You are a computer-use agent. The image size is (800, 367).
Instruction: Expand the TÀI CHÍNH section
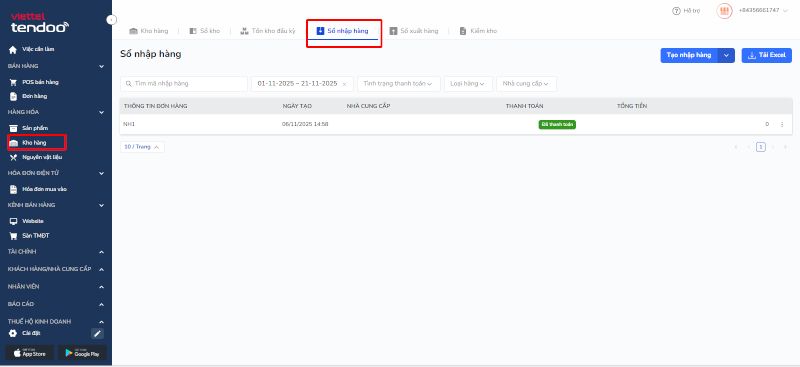[x=102, y=252]
